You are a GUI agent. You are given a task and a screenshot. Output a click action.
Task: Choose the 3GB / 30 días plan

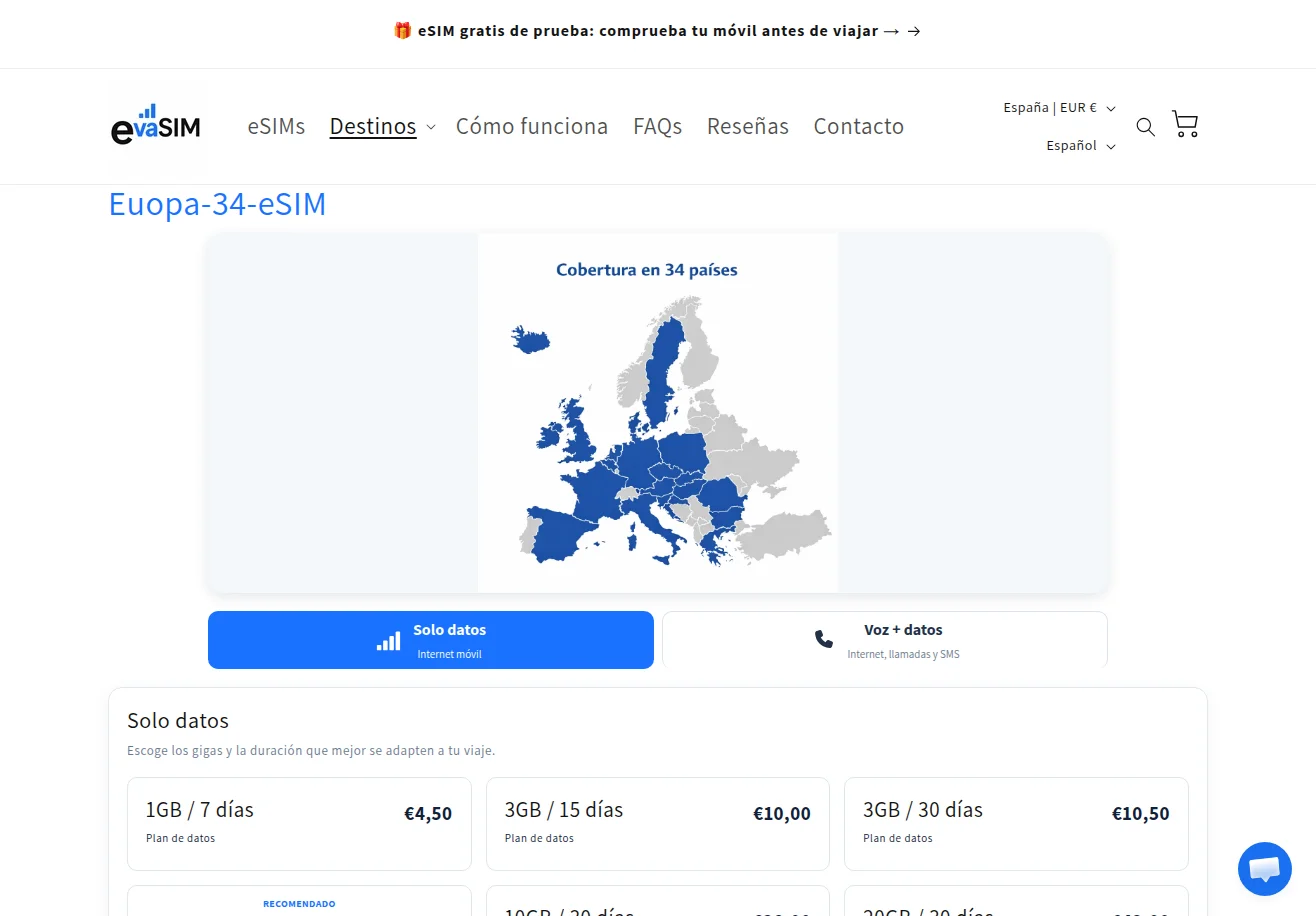(1016, 824)
